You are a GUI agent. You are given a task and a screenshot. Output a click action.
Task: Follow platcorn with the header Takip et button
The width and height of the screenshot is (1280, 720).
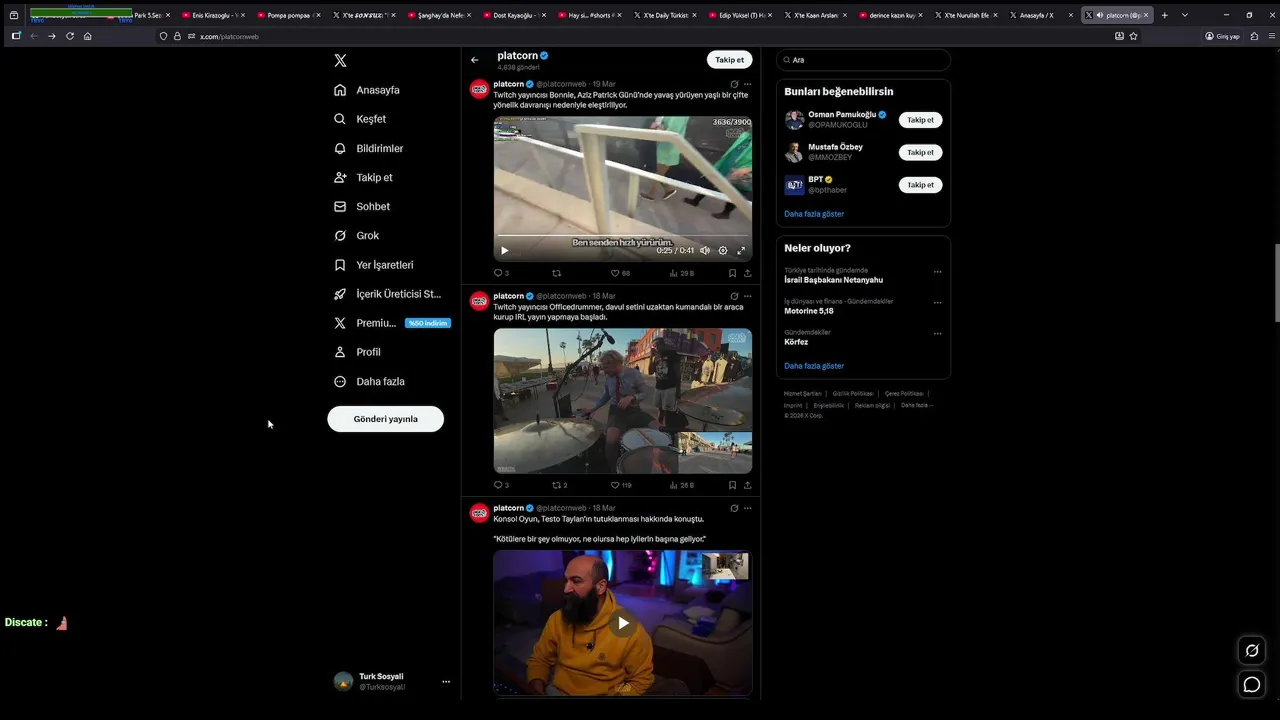click(x=729, y=60)
